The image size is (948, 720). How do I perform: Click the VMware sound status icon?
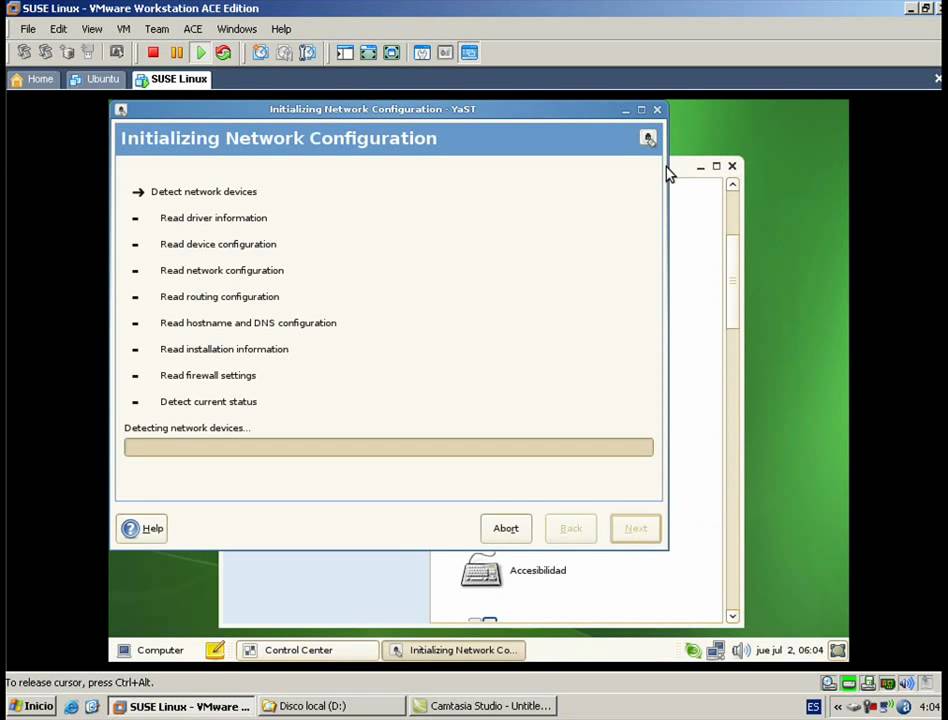point(906,683)
